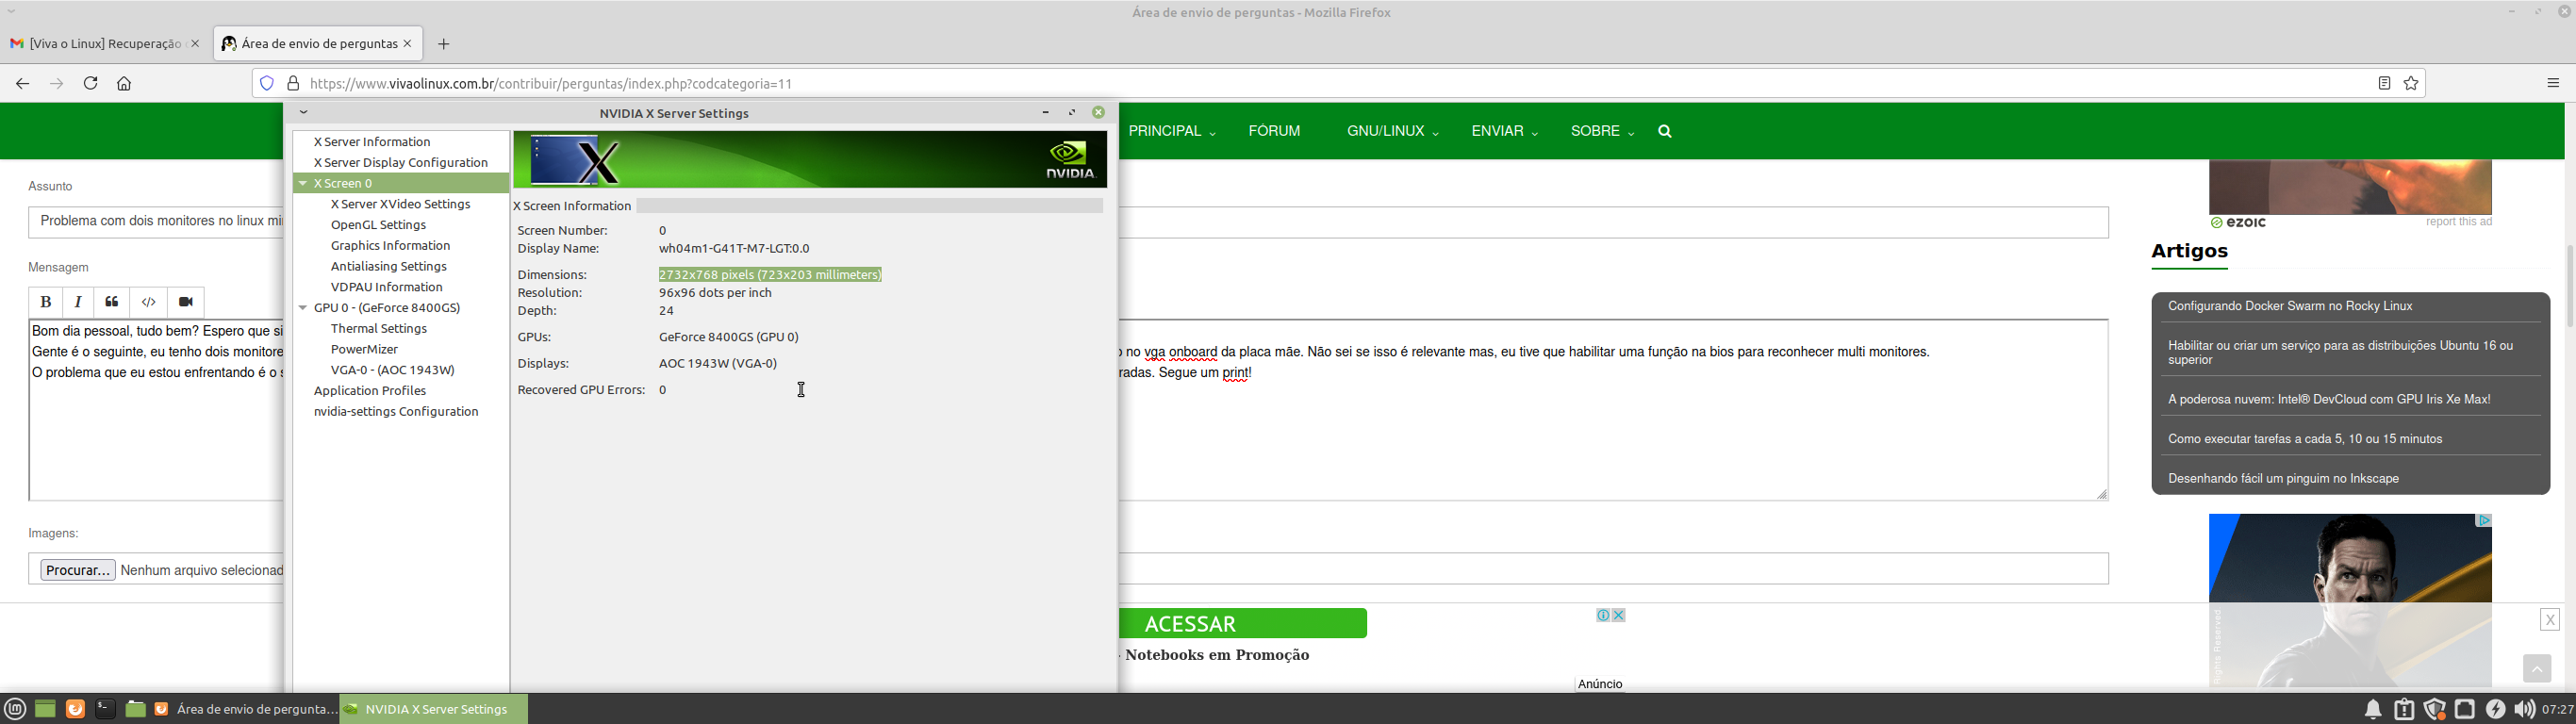The width and height of the screenshot is (2576, 724).
Task: Expand the PRINCIPAL site menu
Action: click(1172, 132)
